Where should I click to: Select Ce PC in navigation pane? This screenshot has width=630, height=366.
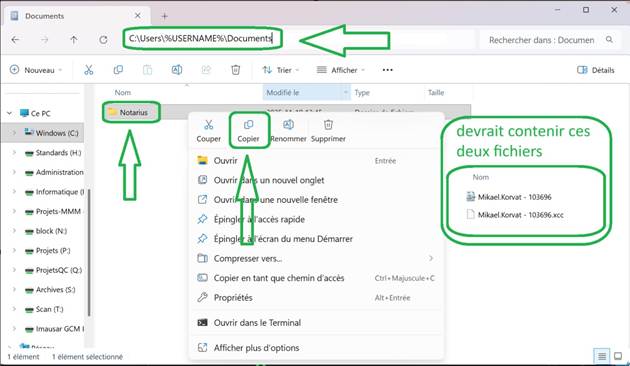(41, 113)
